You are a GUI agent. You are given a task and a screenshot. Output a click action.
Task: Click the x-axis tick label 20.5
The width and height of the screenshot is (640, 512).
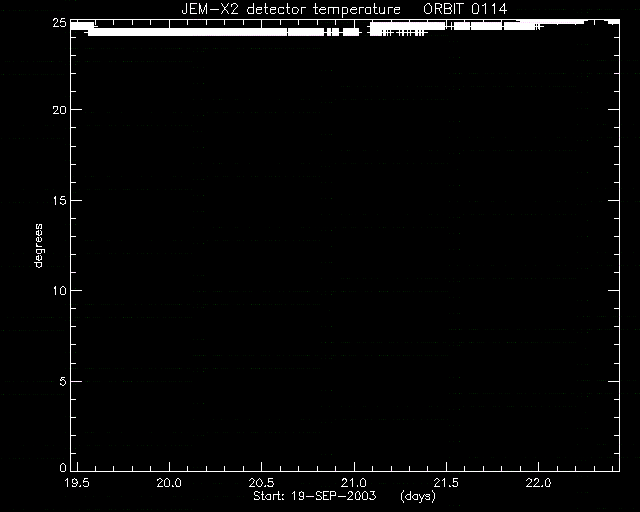tap(261, 483)
